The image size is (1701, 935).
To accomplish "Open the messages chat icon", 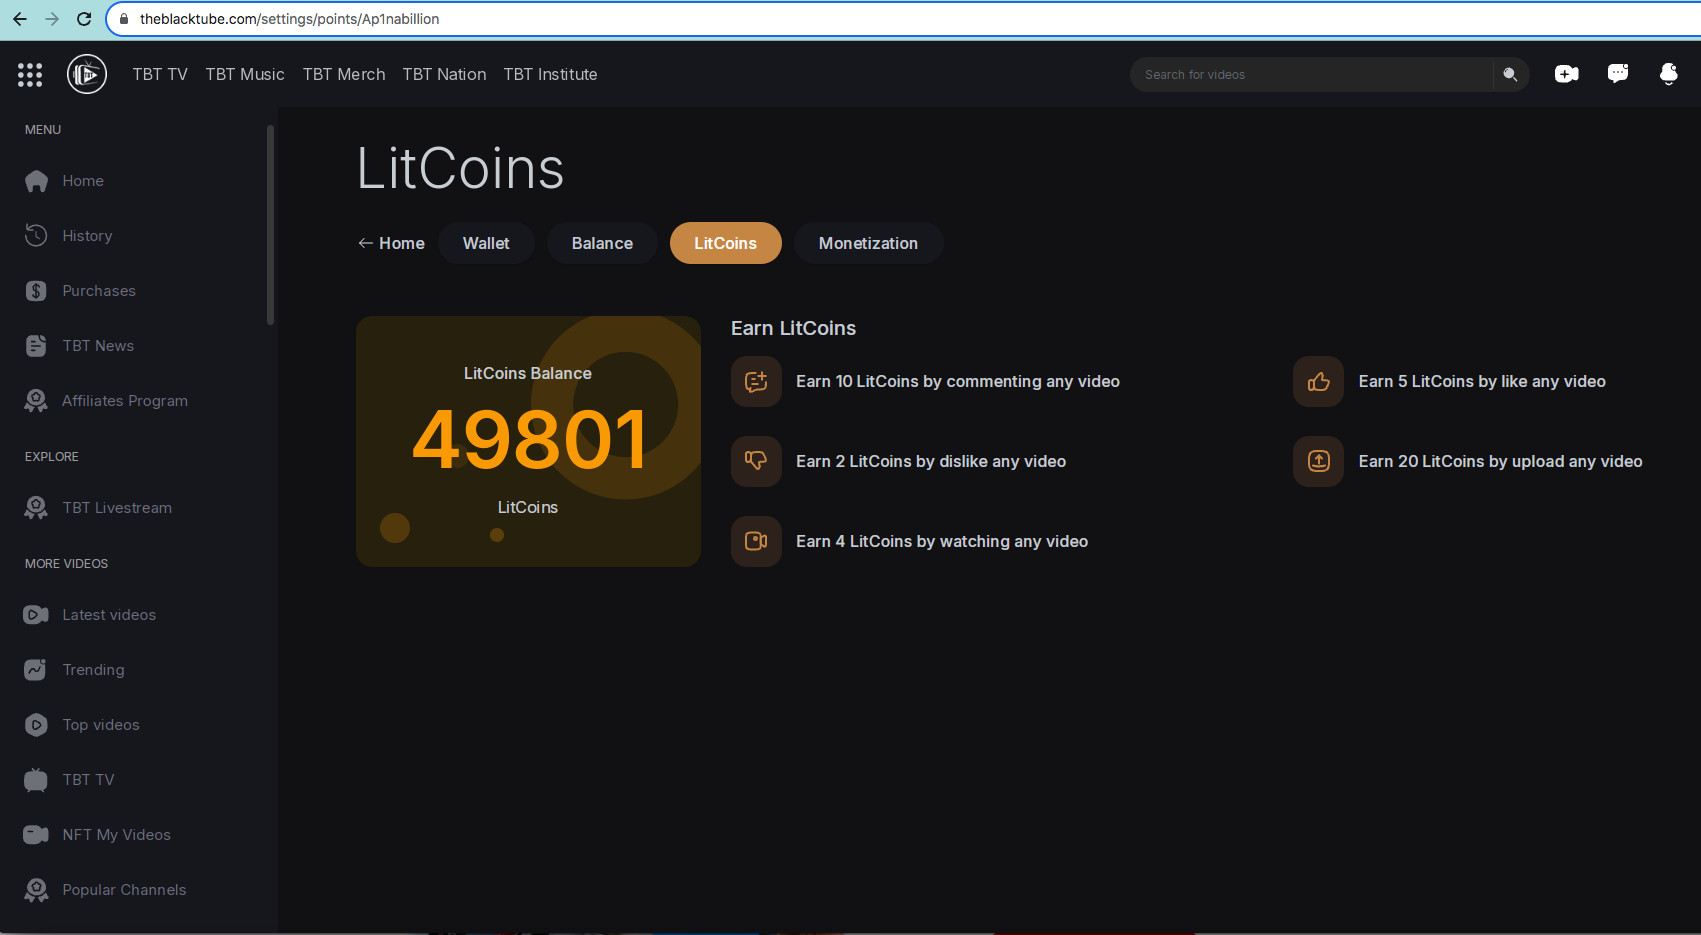I will click(1618, 73).
